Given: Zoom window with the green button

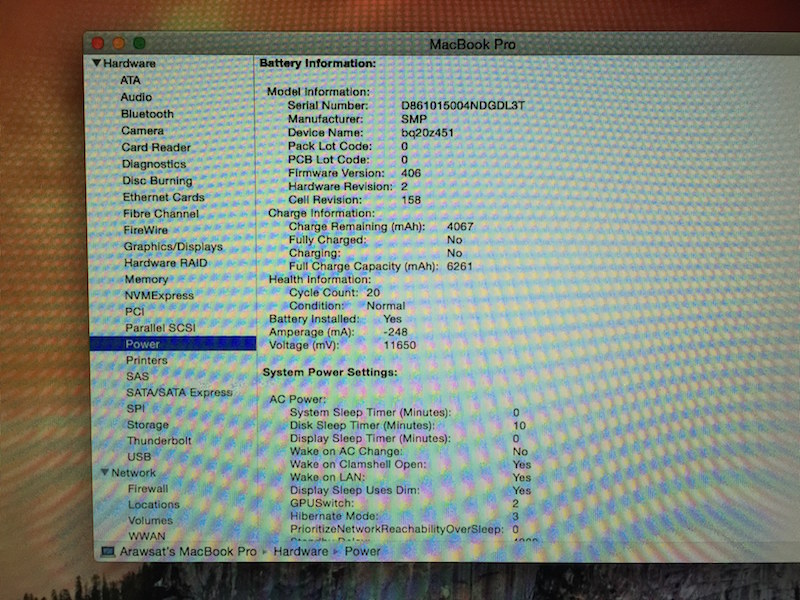Looking at the screenshot, I should tap(139, 43).
